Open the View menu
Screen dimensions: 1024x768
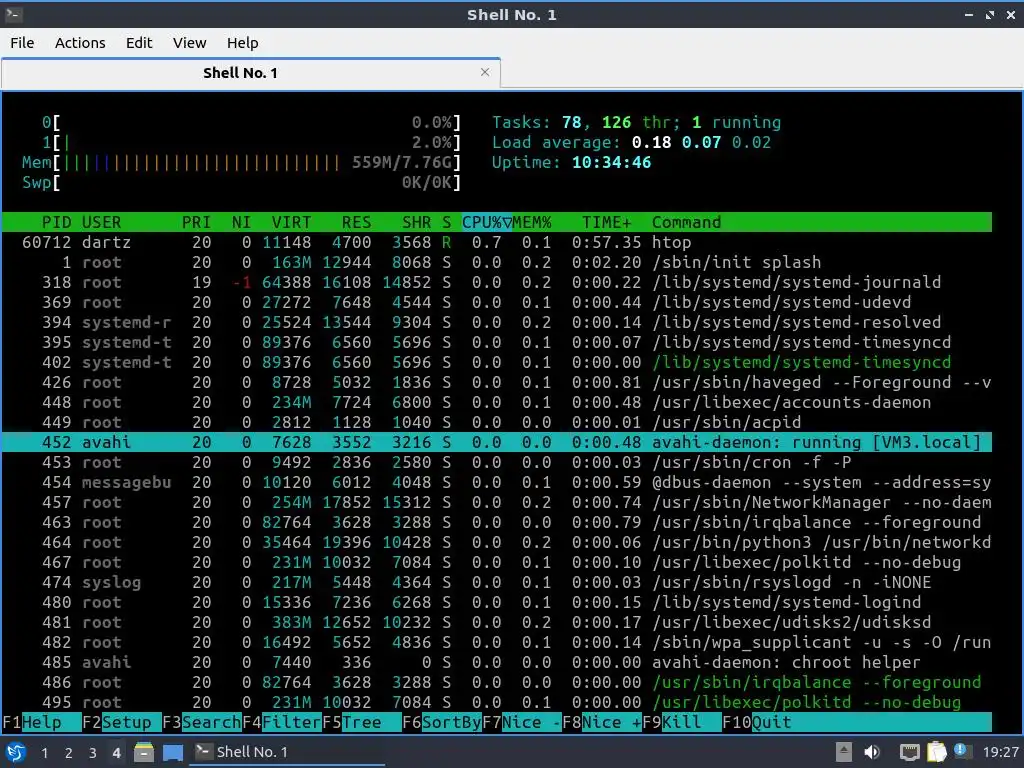click(189, 42)
